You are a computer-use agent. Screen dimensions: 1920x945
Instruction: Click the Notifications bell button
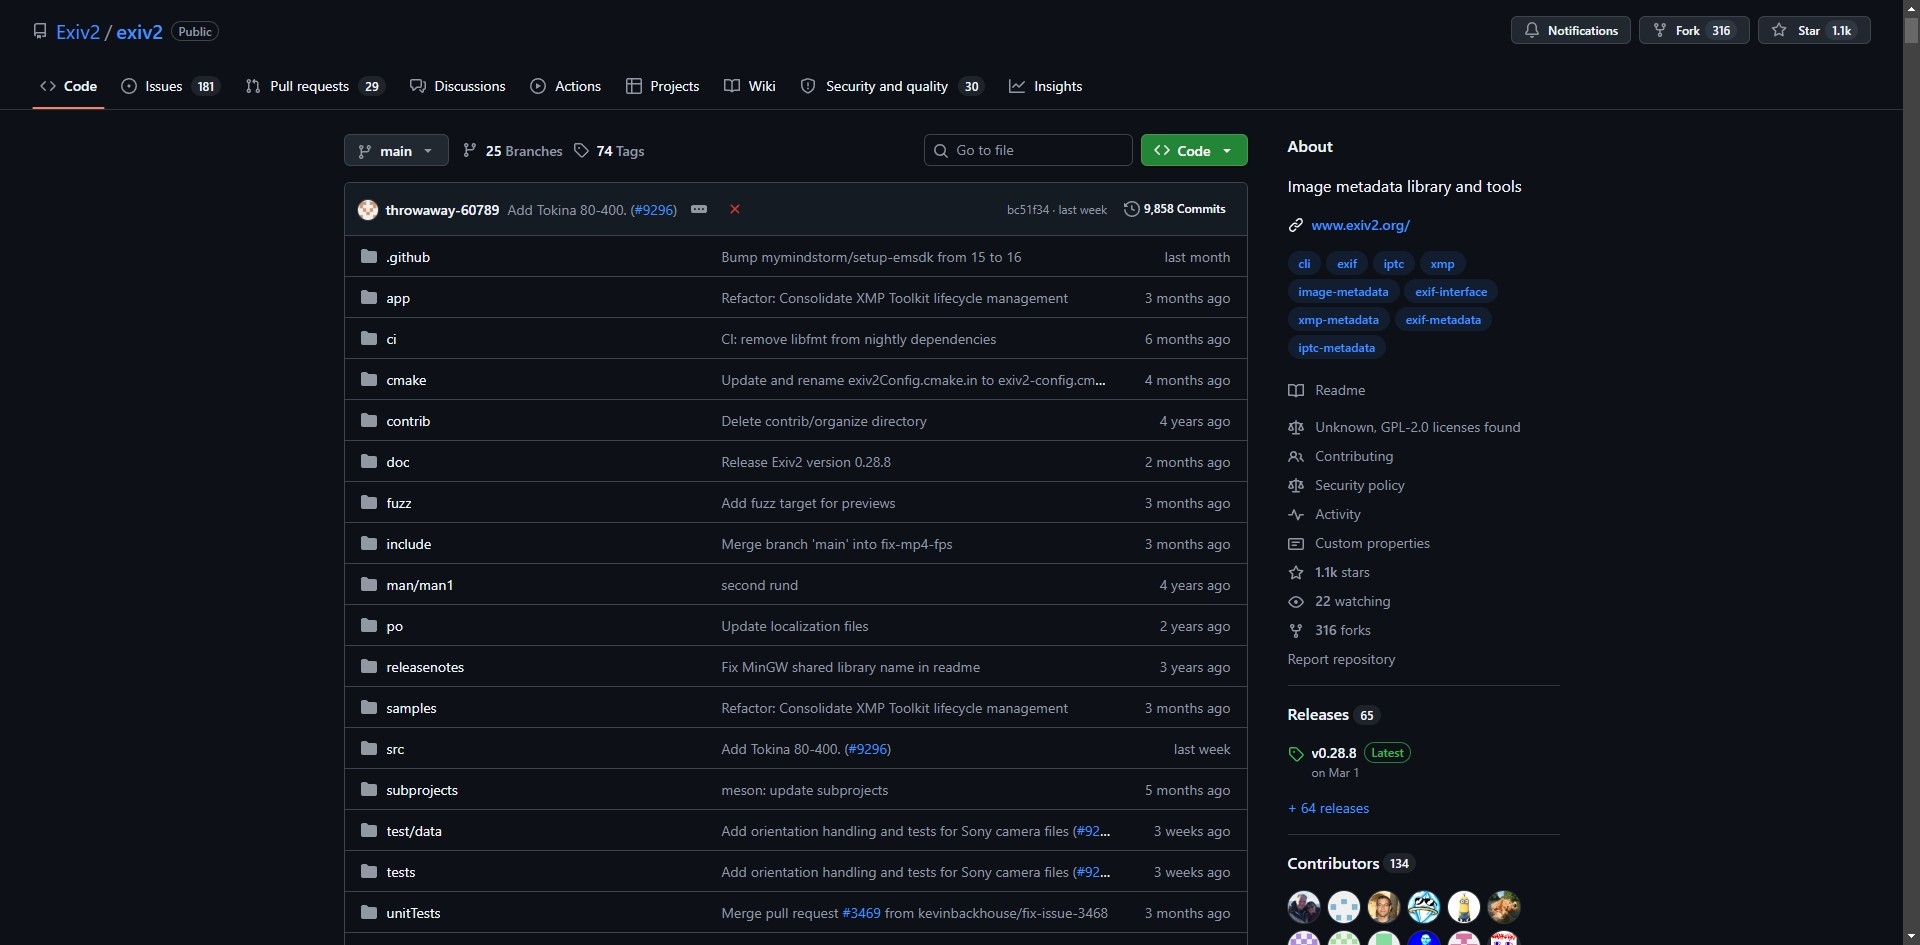tap(1570, 30)
